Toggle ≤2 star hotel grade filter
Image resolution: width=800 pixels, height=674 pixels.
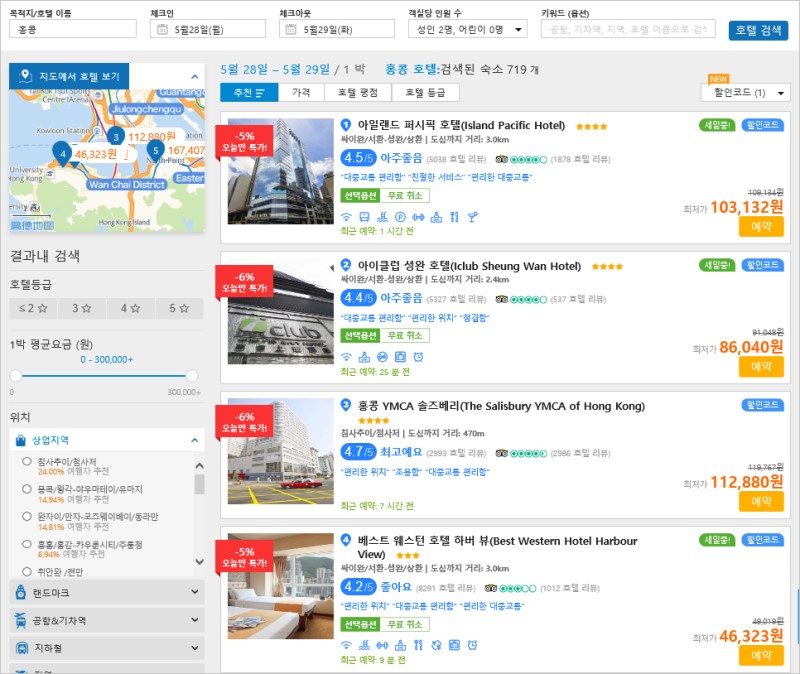click(x=33, y=308)
